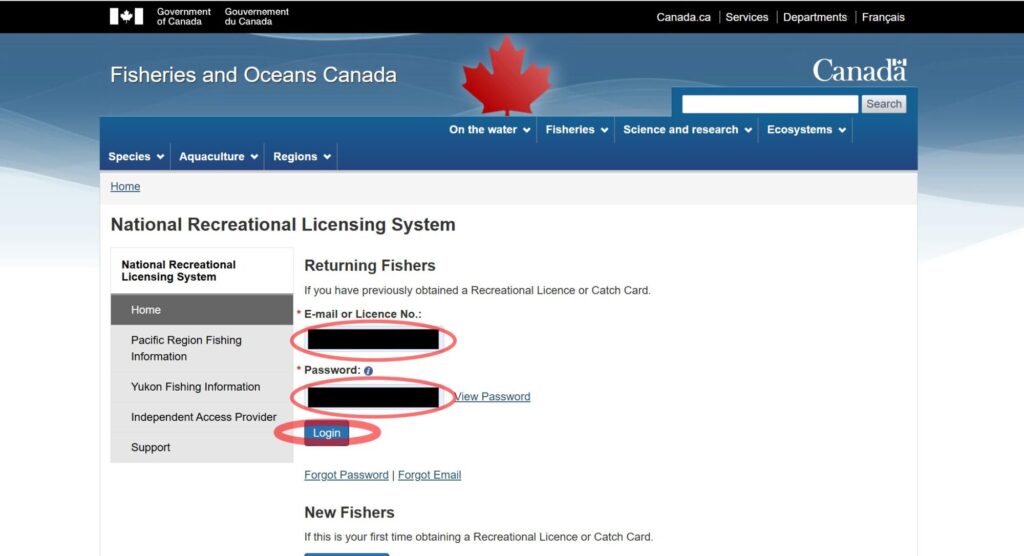Select Home in the sidebar menu
The image size is (1024, 556).
(x=202, y=310)
